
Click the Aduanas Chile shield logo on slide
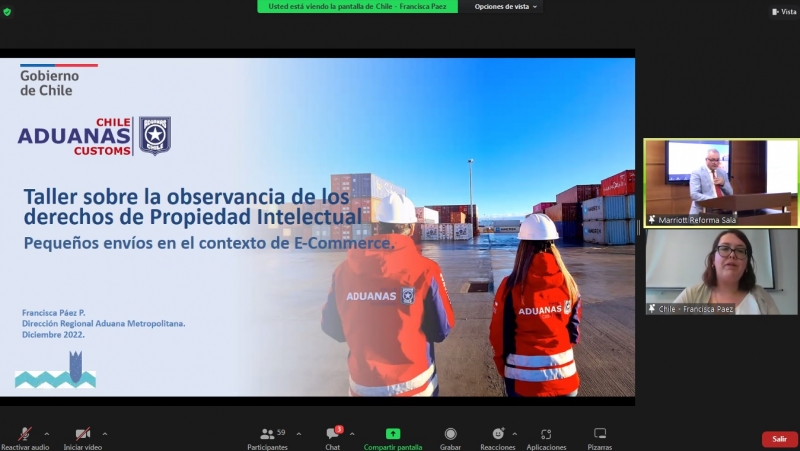click(x=155, y=136)
